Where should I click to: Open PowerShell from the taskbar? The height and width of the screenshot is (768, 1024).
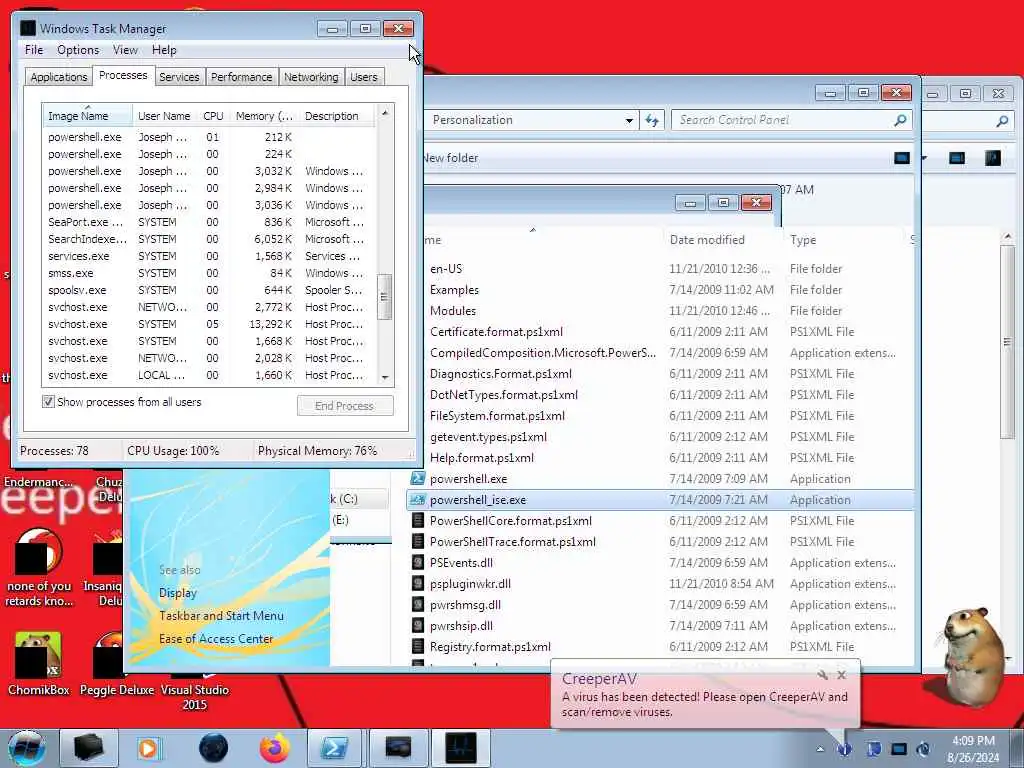pyautogui.click(x=334, y=748)
